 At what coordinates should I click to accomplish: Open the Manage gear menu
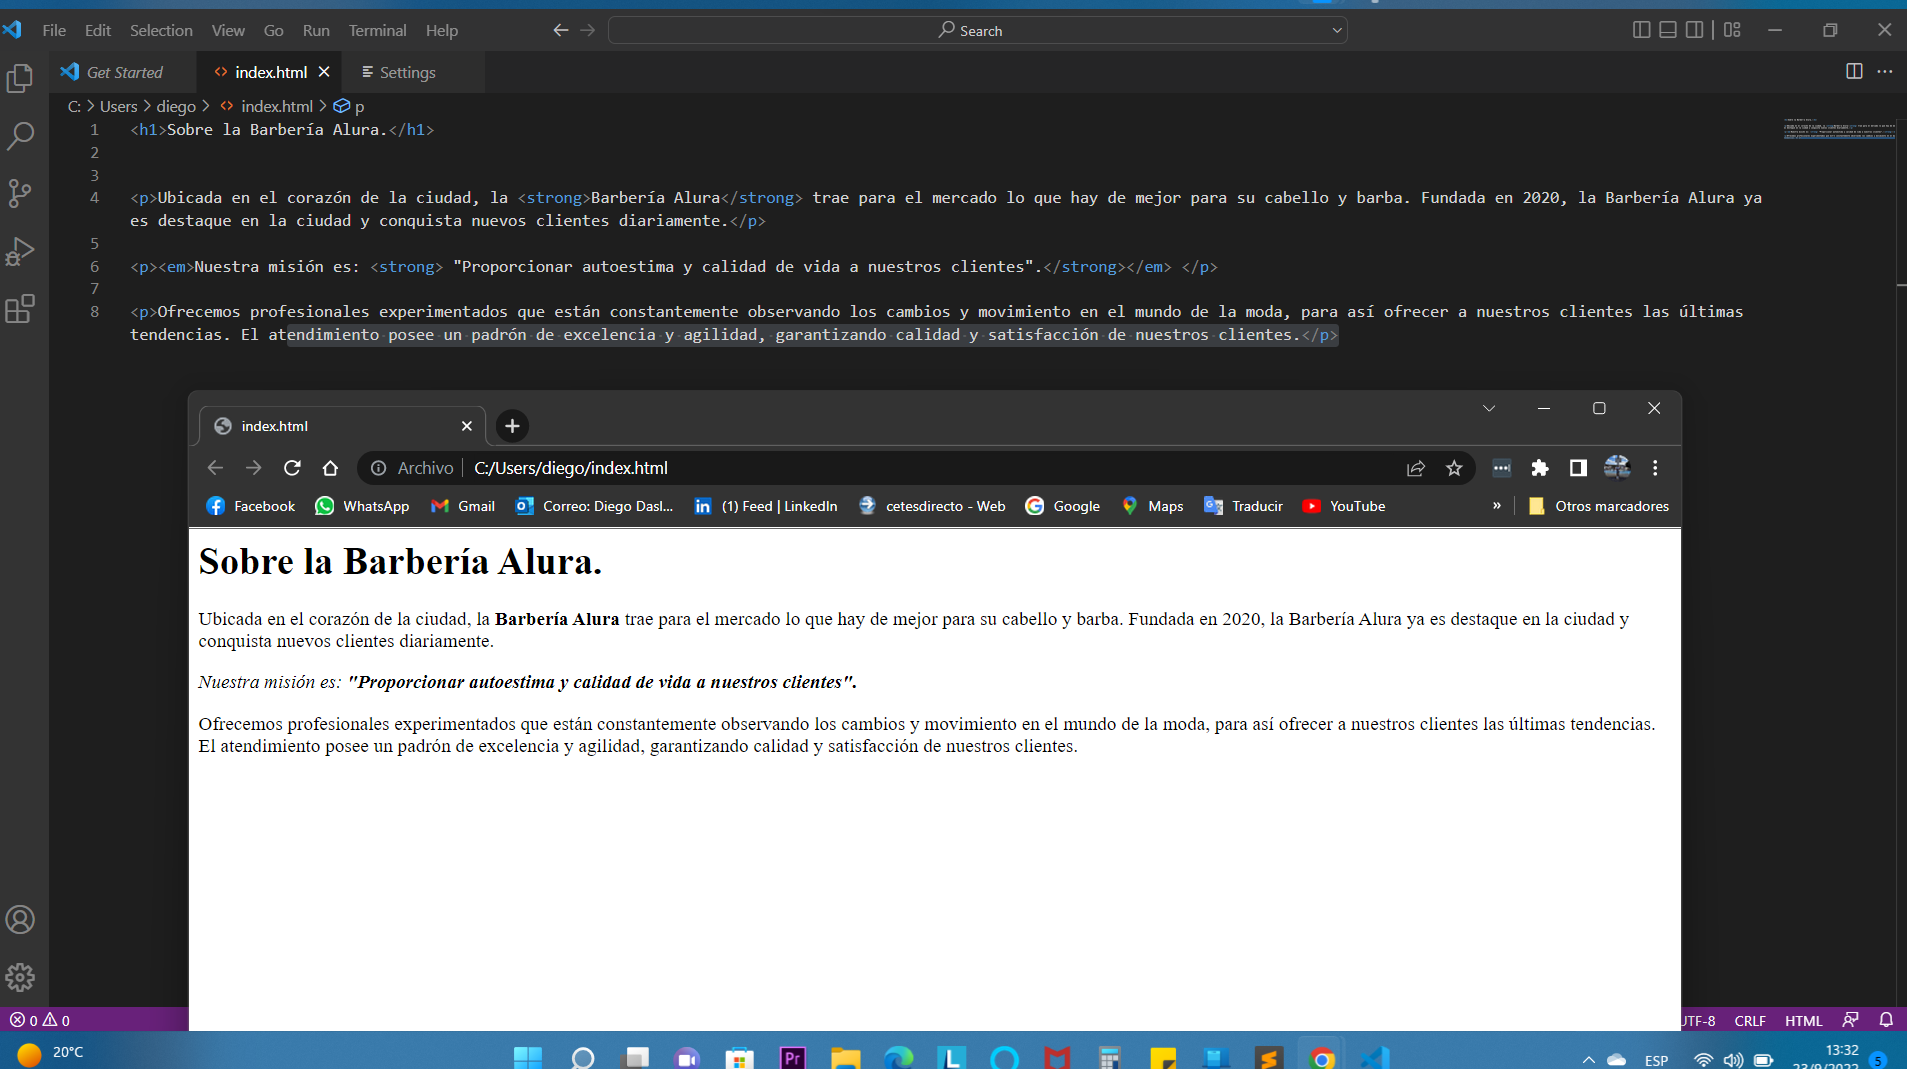pos(20,978)
